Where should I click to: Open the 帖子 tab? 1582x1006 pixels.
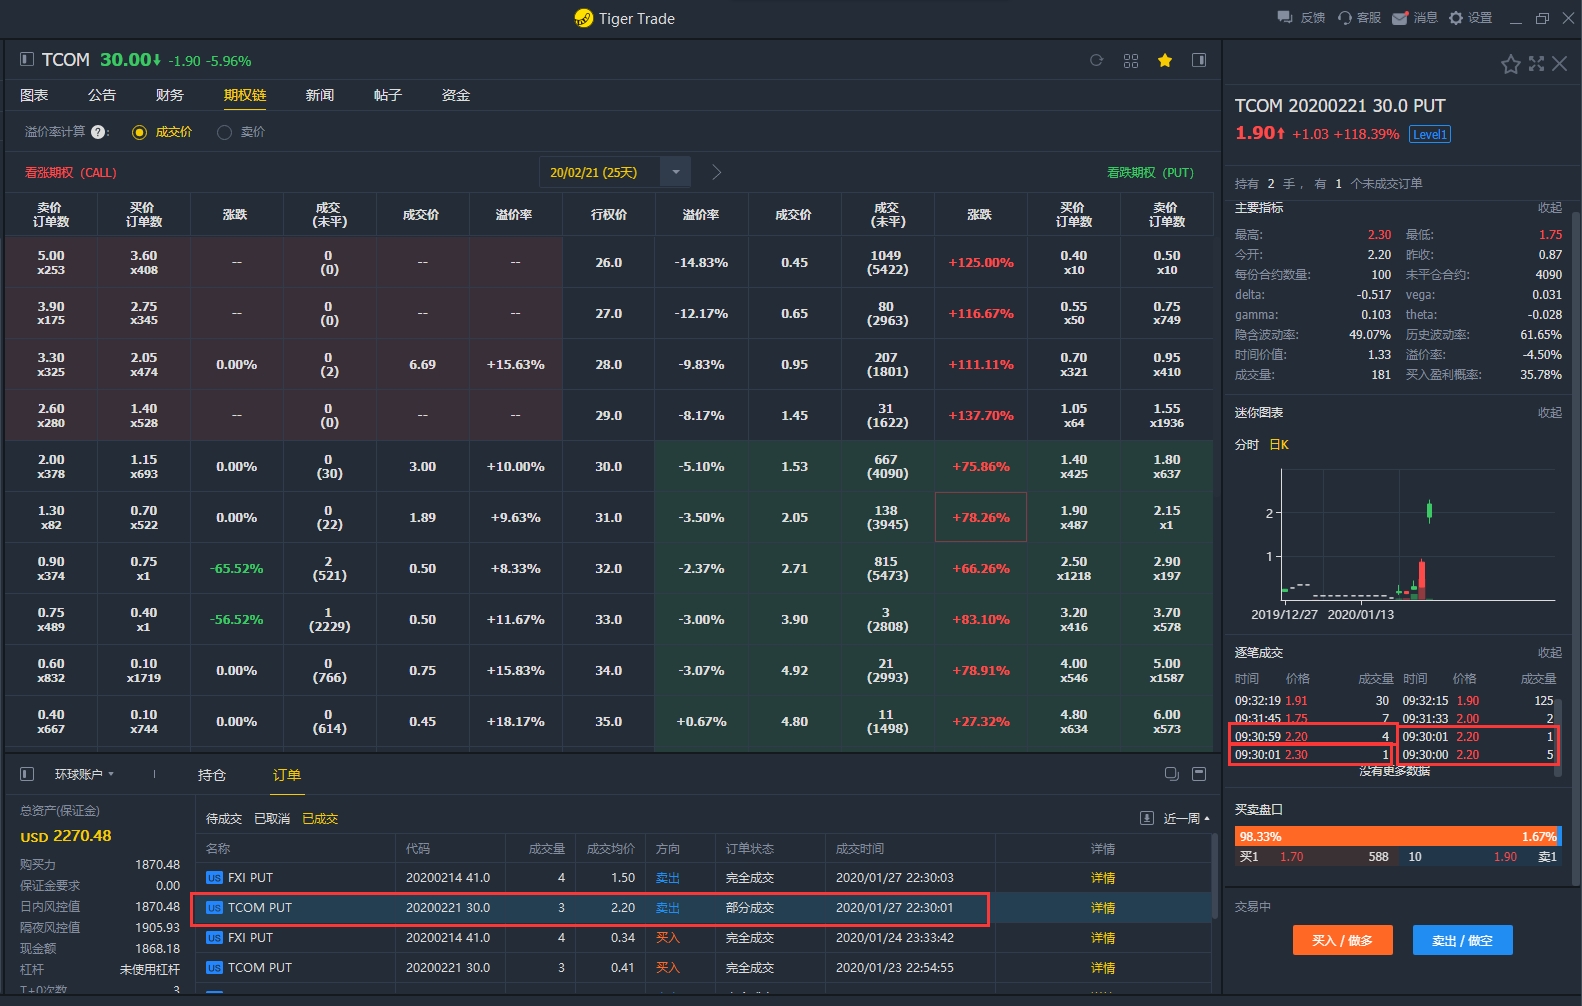tap(388, 95)
